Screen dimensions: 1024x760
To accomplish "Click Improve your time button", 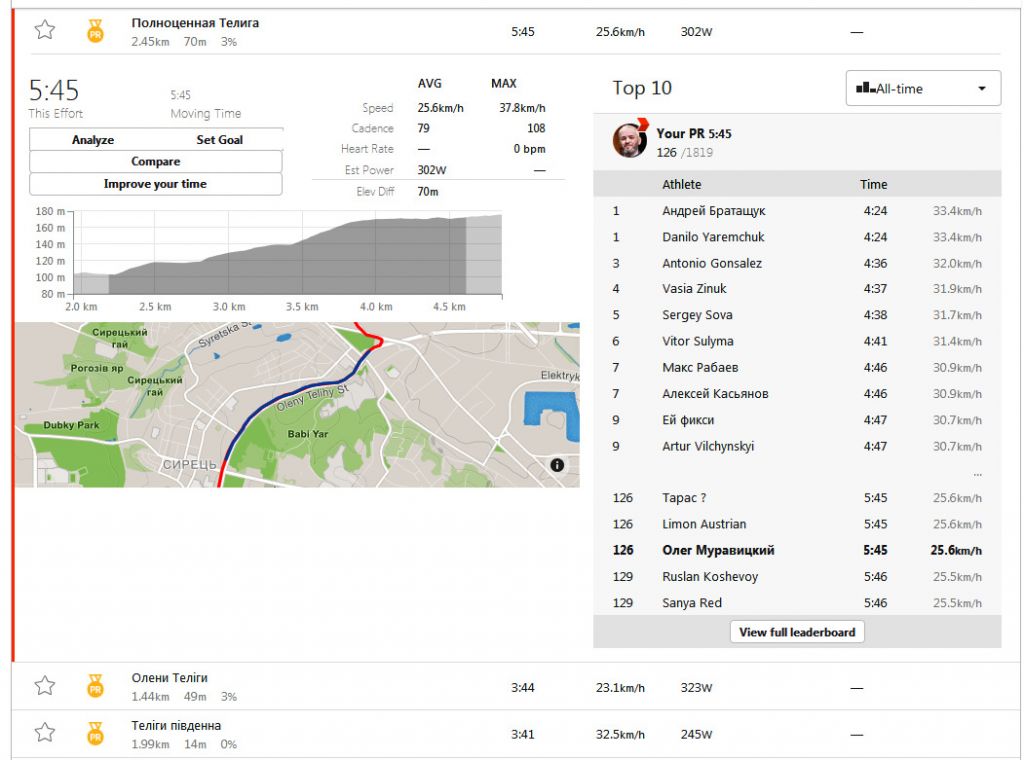I will pyautogui.click(x=156, y=185).
